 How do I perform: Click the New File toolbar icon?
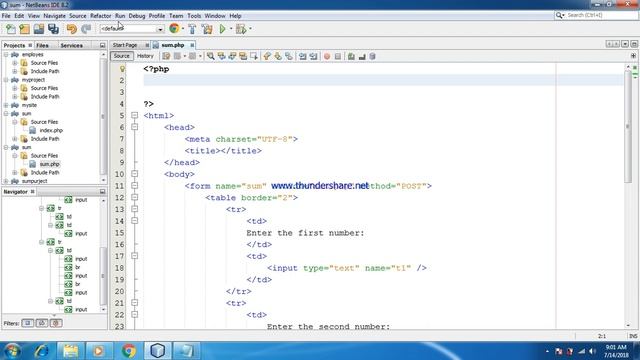(11, 29)
